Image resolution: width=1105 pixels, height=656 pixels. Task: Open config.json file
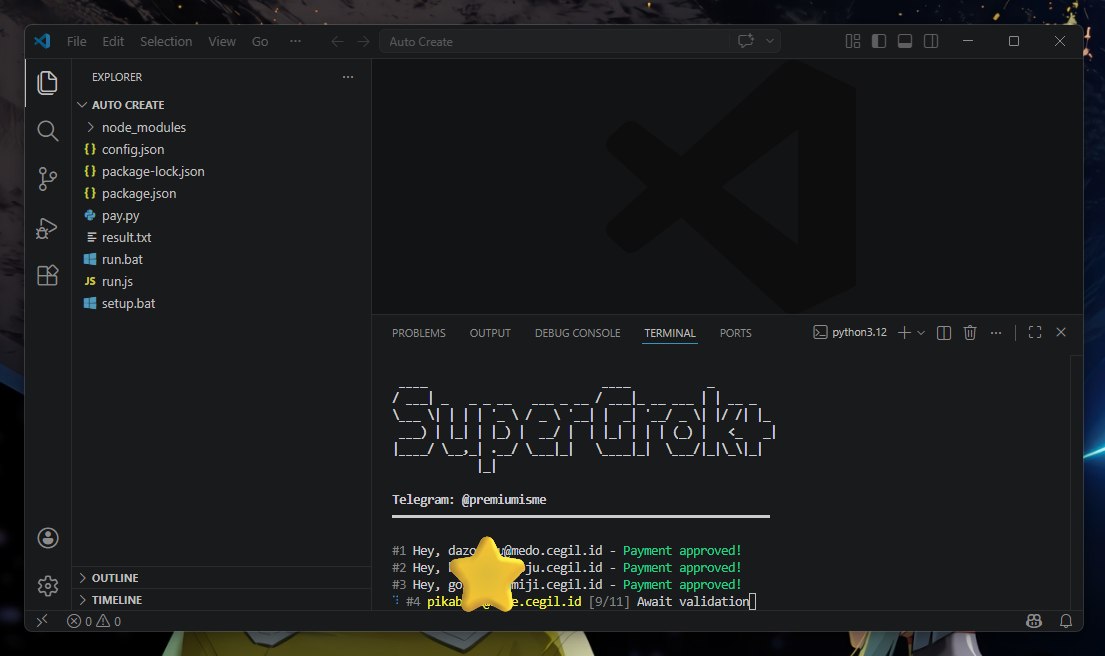click(221, 149)
